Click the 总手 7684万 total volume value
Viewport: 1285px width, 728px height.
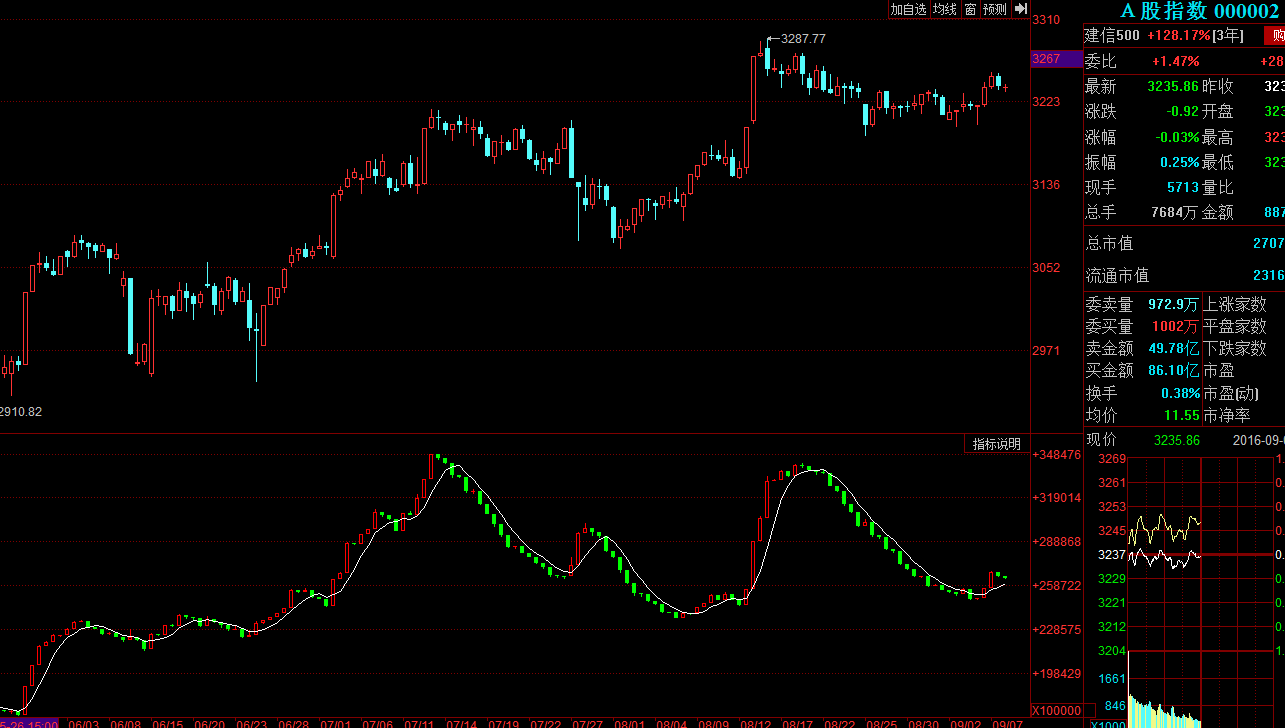tap(1174, 212)
